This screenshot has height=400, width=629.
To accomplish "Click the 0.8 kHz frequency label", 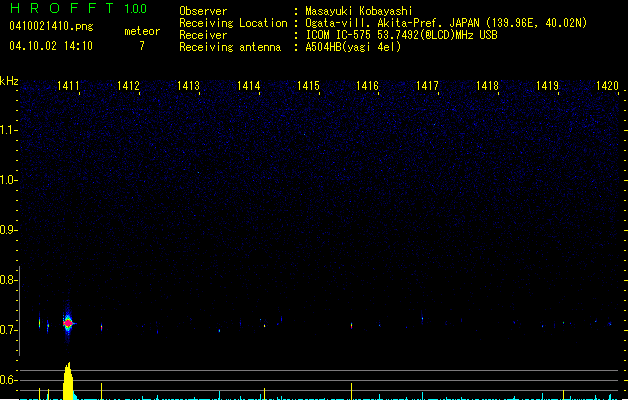I will 8,280.
